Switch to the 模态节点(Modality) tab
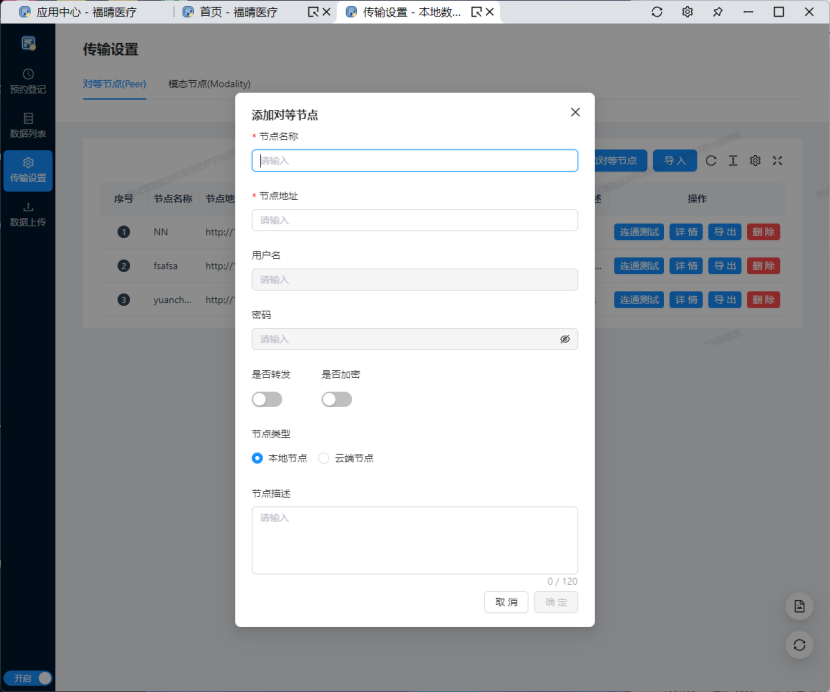The image size is (830, 692). click(x=209, y=84)
